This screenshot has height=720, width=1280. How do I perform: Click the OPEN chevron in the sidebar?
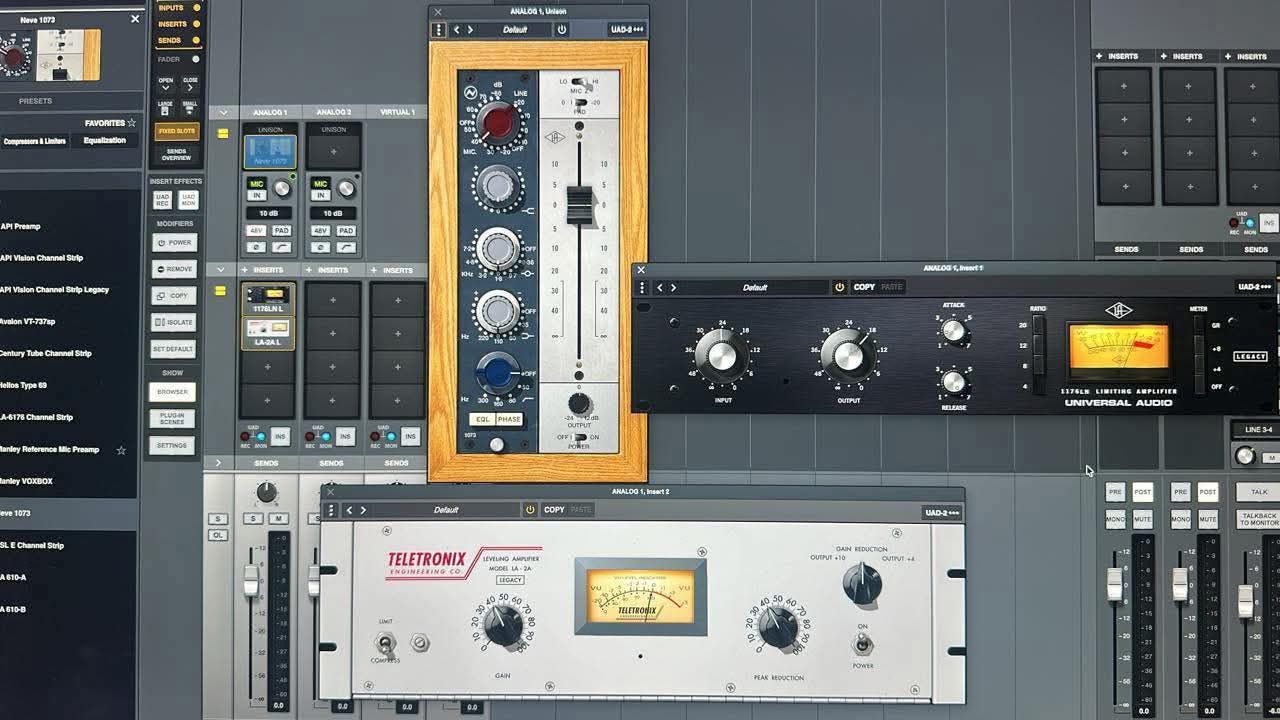pyautogui.click(x=165, y=87)
